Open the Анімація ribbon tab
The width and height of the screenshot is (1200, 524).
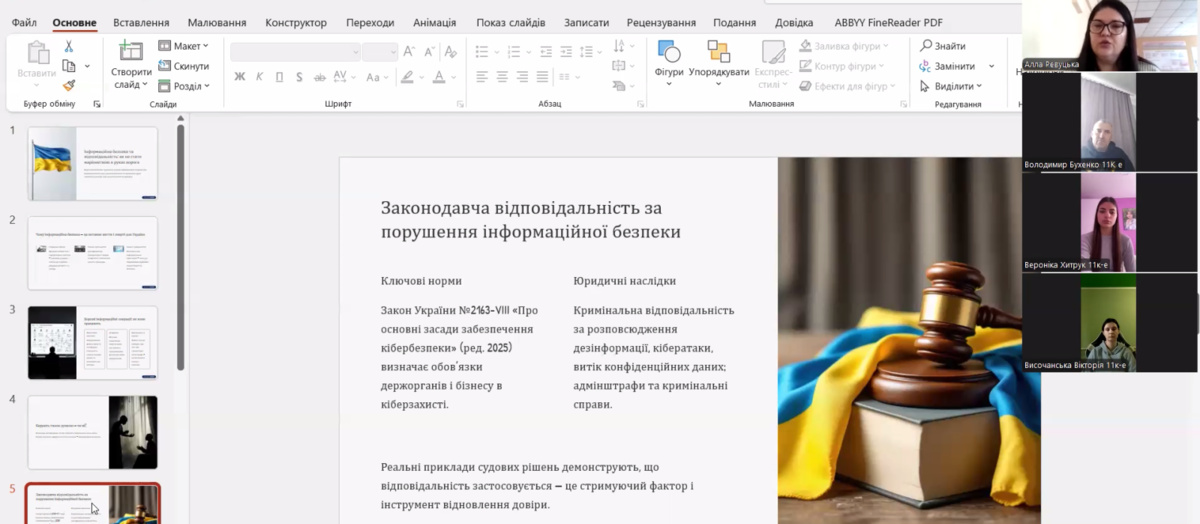[x=434, y=22]
